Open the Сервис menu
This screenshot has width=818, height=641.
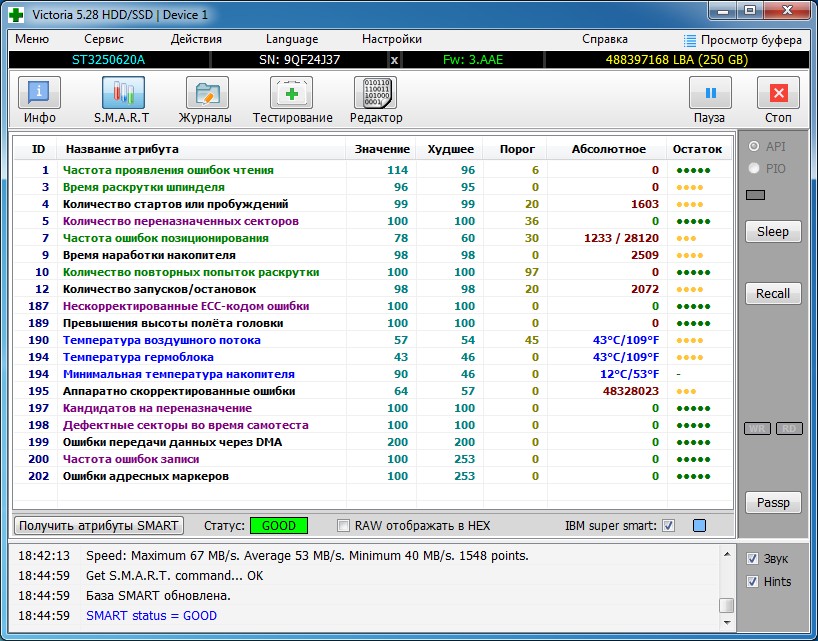pyautogui.click(x=104, y=39)
